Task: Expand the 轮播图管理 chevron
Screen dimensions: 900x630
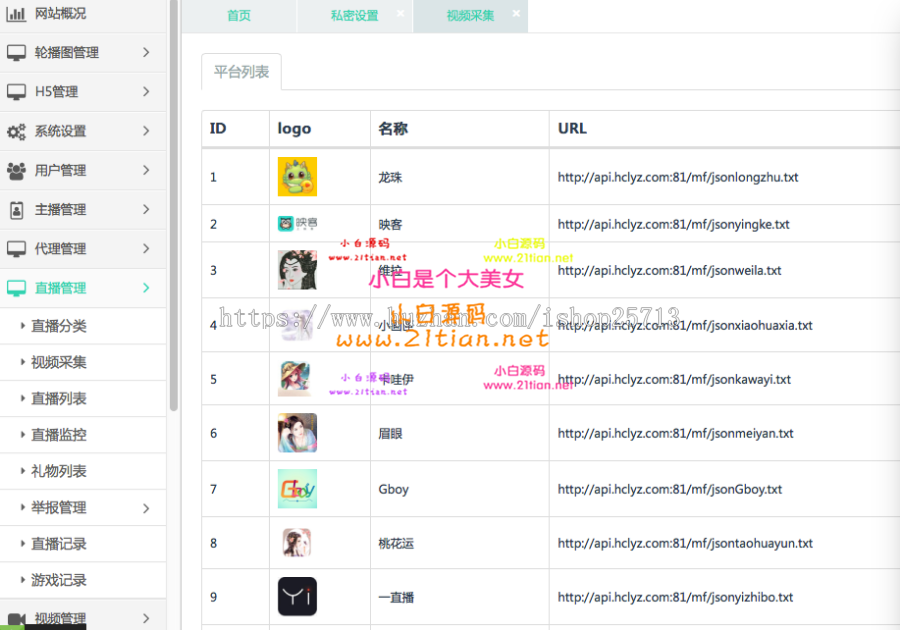Action: tap(146, 52)
